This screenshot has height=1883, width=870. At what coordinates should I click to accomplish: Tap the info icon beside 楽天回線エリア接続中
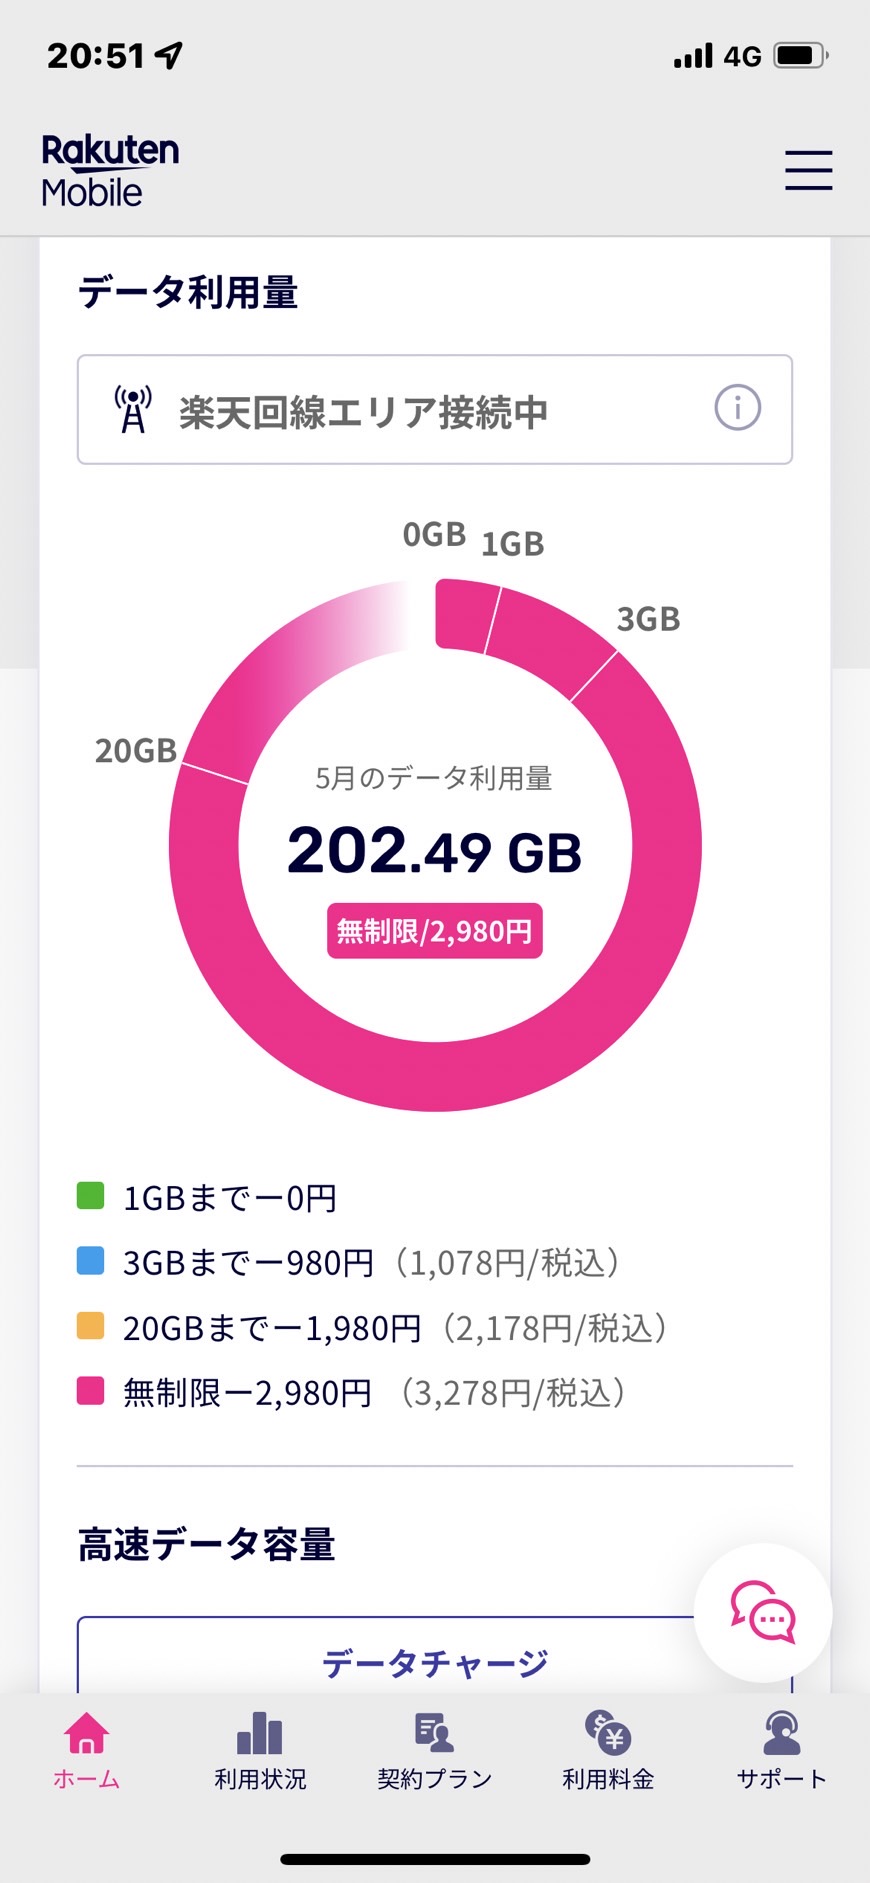(x=737, y=408)
